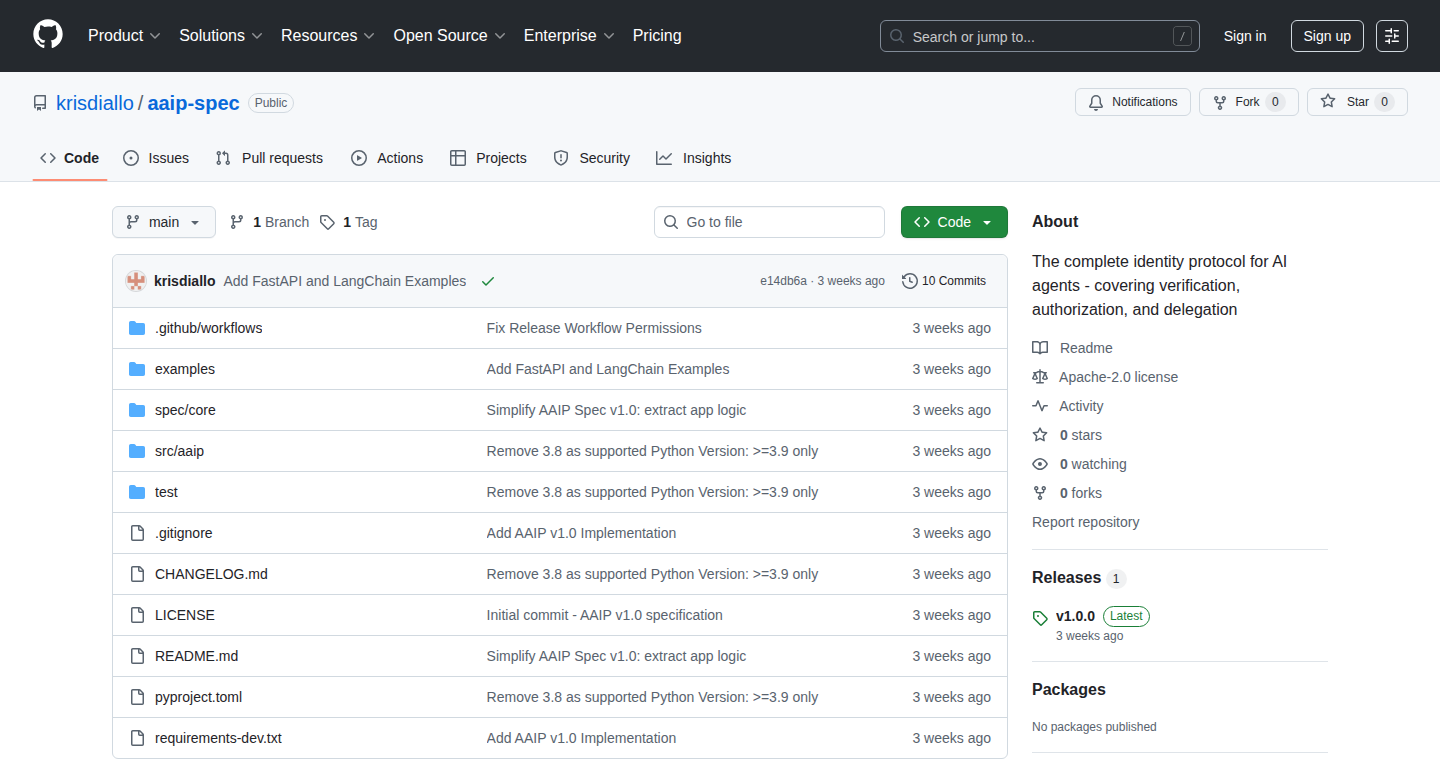Screen dimensions: 1440x761
Task: Click the Go to file search box
Action: click(x=770, y=222)
